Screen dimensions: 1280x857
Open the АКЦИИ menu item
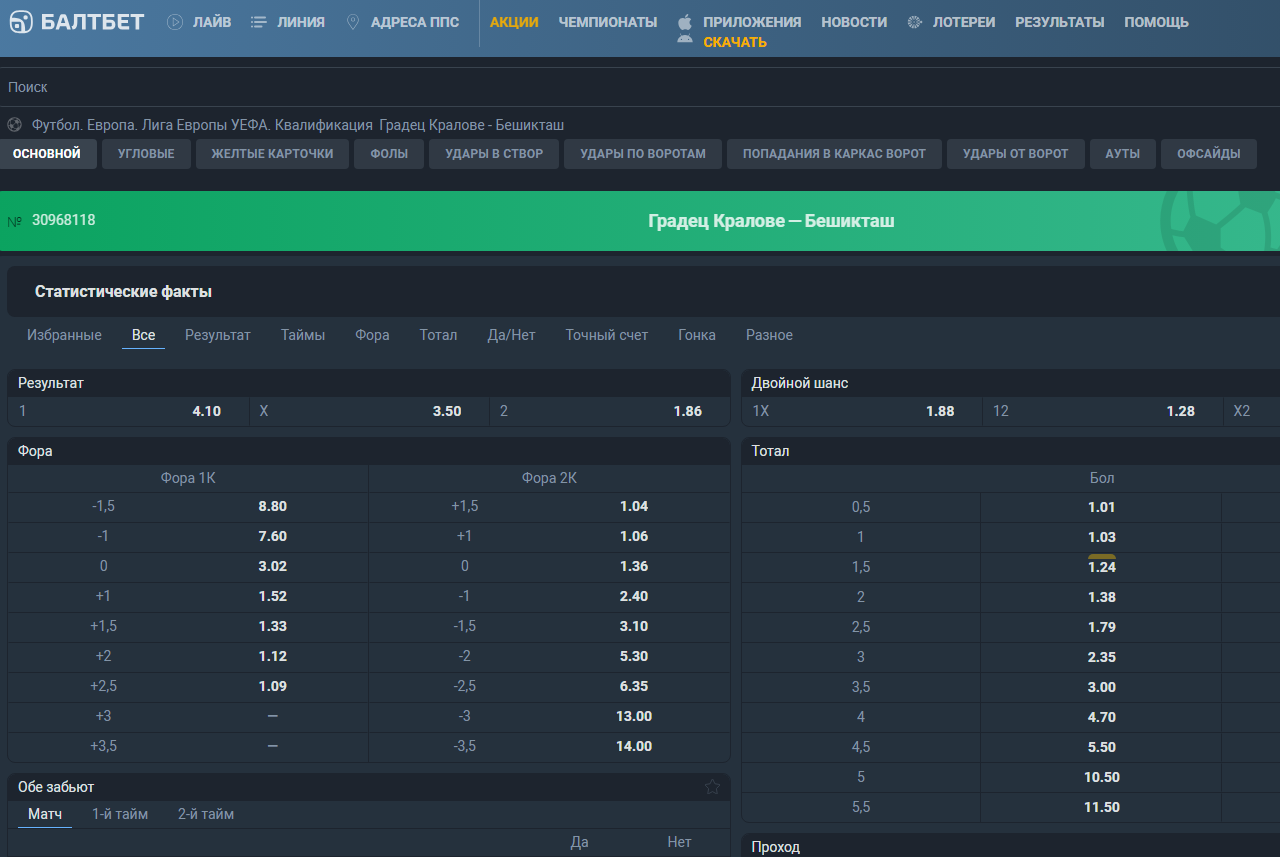point(514,22)
